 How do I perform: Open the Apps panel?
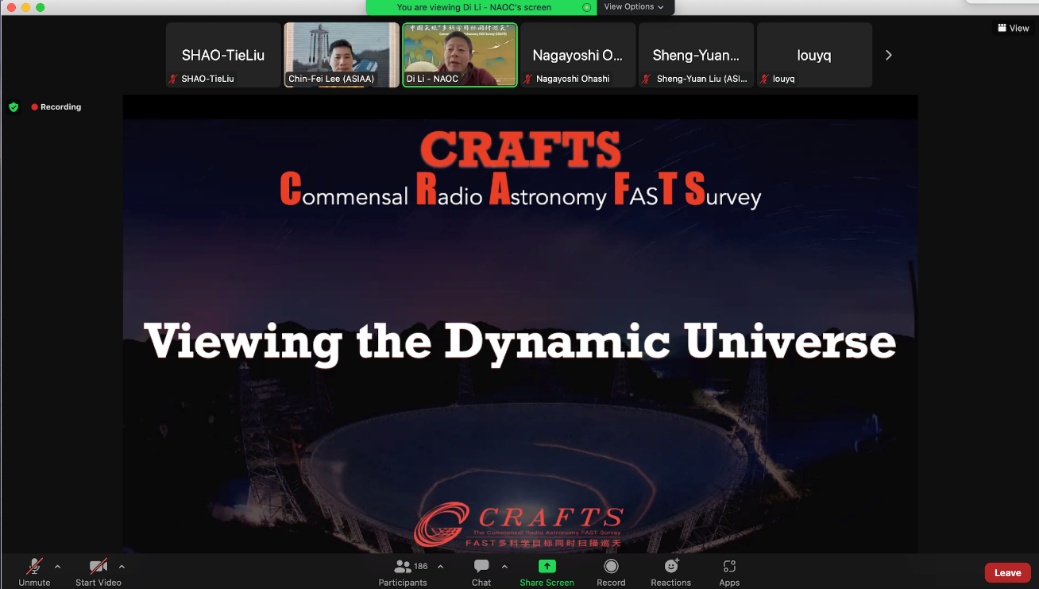tap(729, 571)
